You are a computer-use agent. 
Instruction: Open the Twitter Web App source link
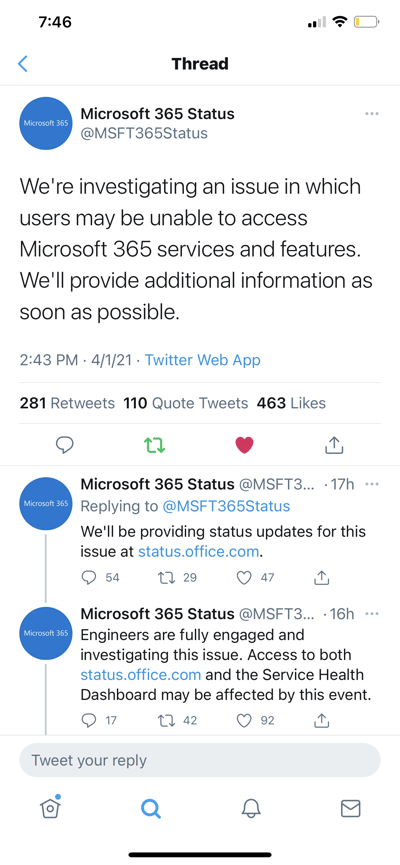[202, 360]
